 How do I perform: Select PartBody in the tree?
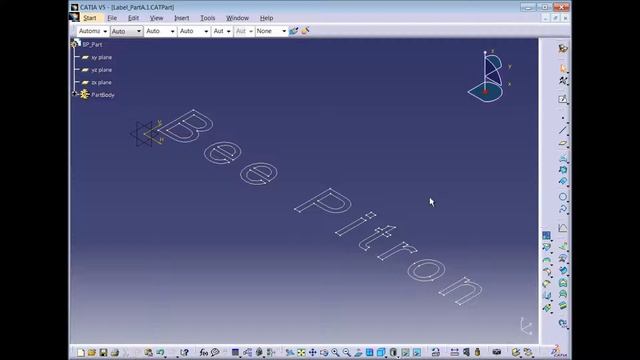102,95
